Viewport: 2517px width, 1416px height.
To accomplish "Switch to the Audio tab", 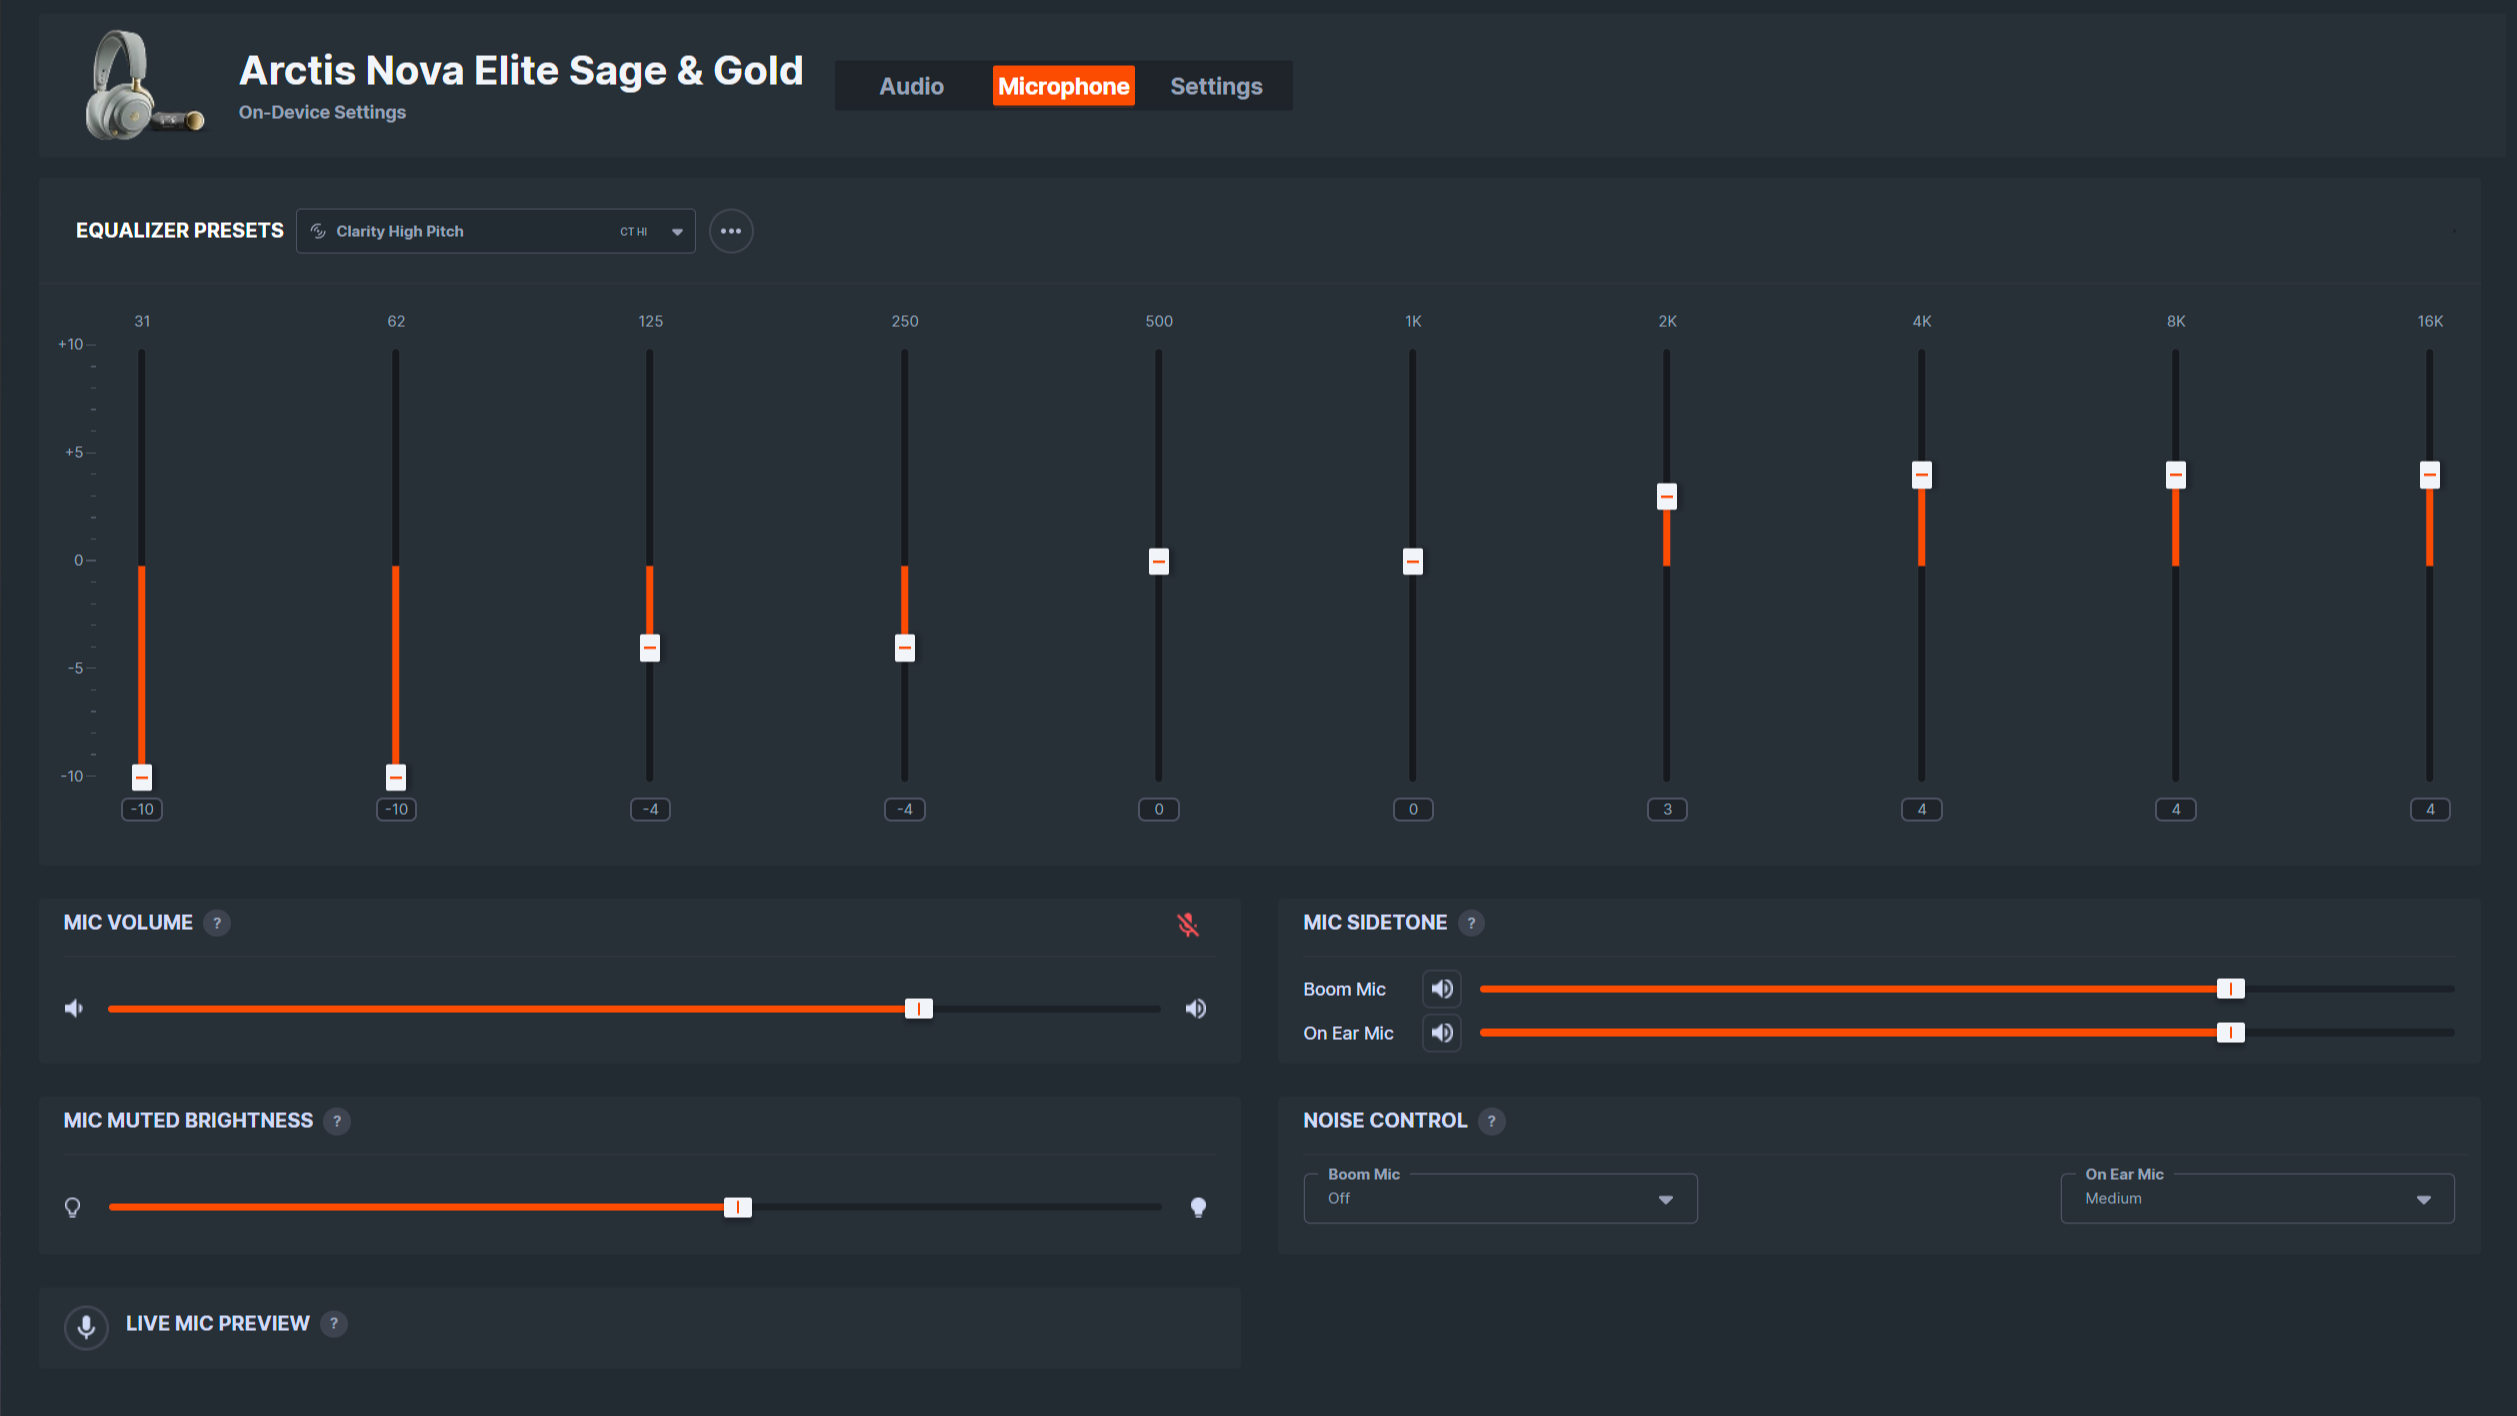I will point(911,86).
